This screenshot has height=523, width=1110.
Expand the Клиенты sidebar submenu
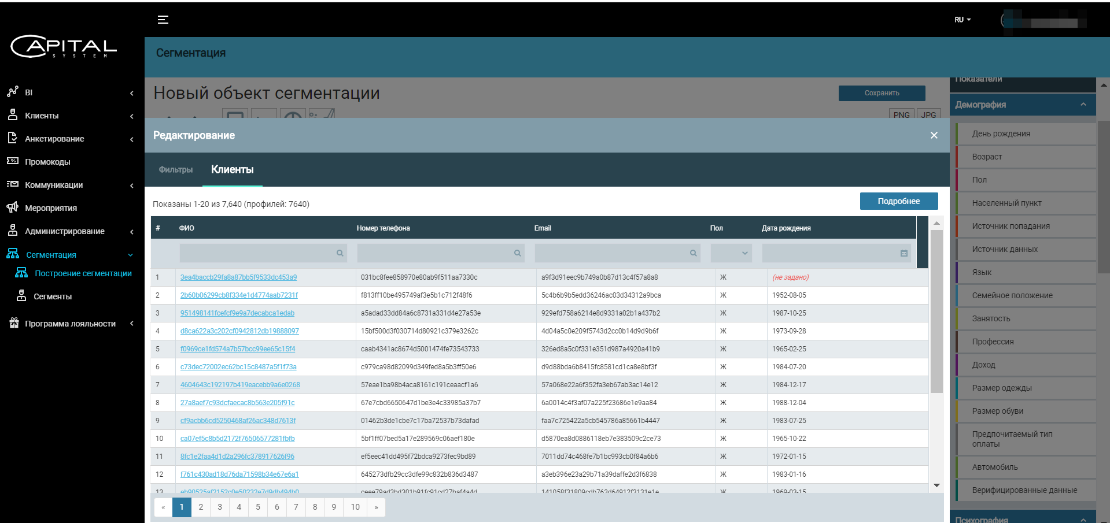tap(132, 116)
